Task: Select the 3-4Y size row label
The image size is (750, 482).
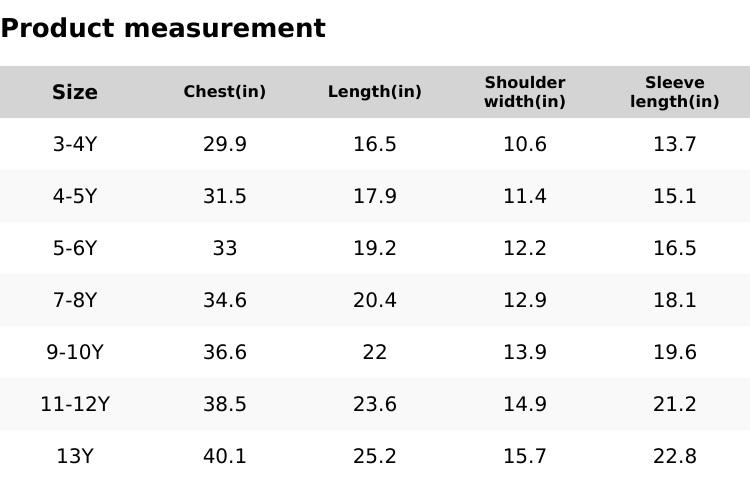Action: pyautogui.click(x=75, y=144)
